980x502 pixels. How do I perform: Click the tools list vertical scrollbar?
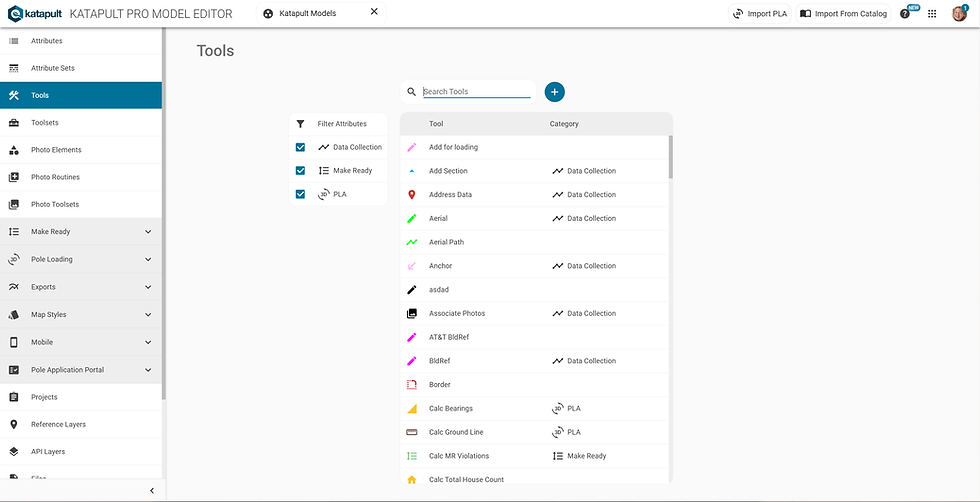pos(671,157)
